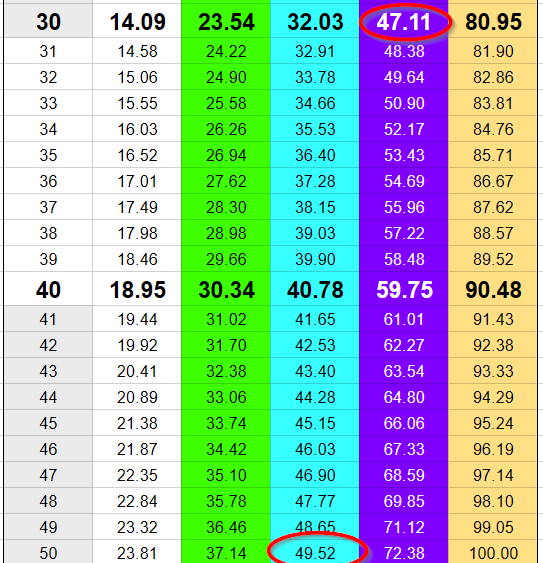This screenshot has width=543, height=563.
Task: Select the circled 49.52 cell
Action: point(315,552)
